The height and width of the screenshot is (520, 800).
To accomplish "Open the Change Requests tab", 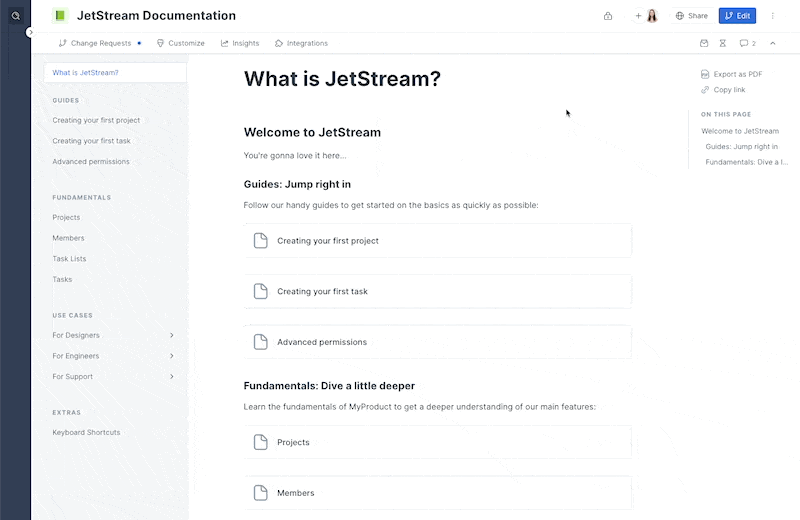I will (x=95, y=43).
